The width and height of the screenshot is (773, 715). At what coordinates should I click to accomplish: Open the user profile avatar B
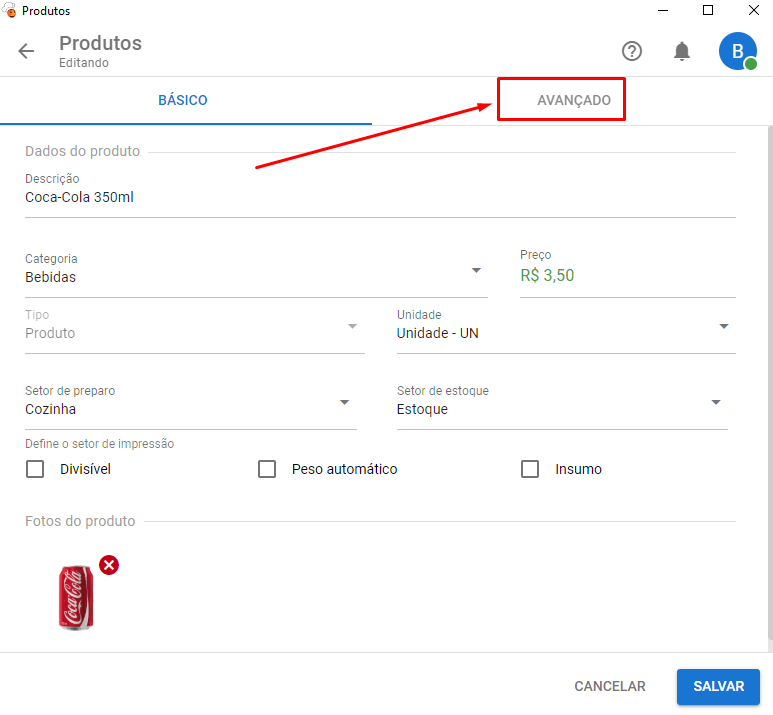point(738,52)
